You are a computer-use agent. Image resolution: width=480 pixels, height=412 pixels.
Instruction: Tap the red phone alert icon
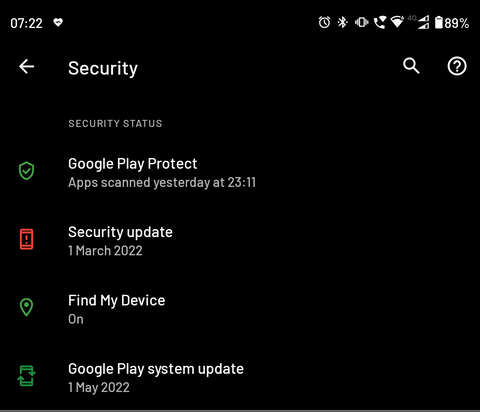(26, 239)
